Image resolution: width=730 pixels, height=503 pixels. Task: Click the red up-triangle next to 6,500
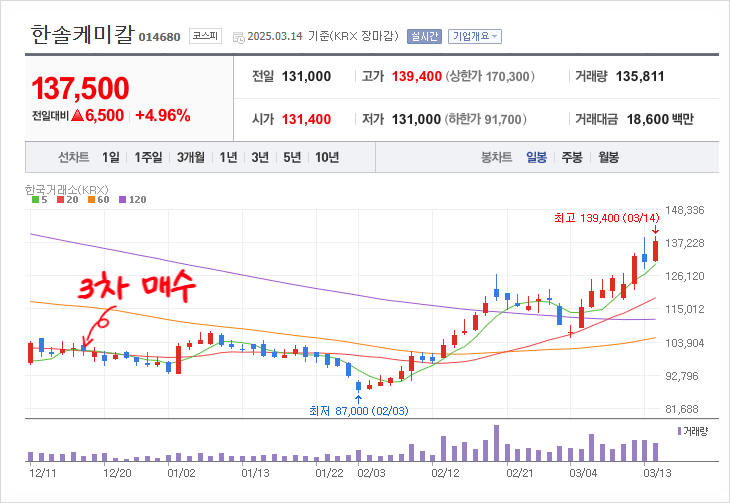[x=77, y=115]
